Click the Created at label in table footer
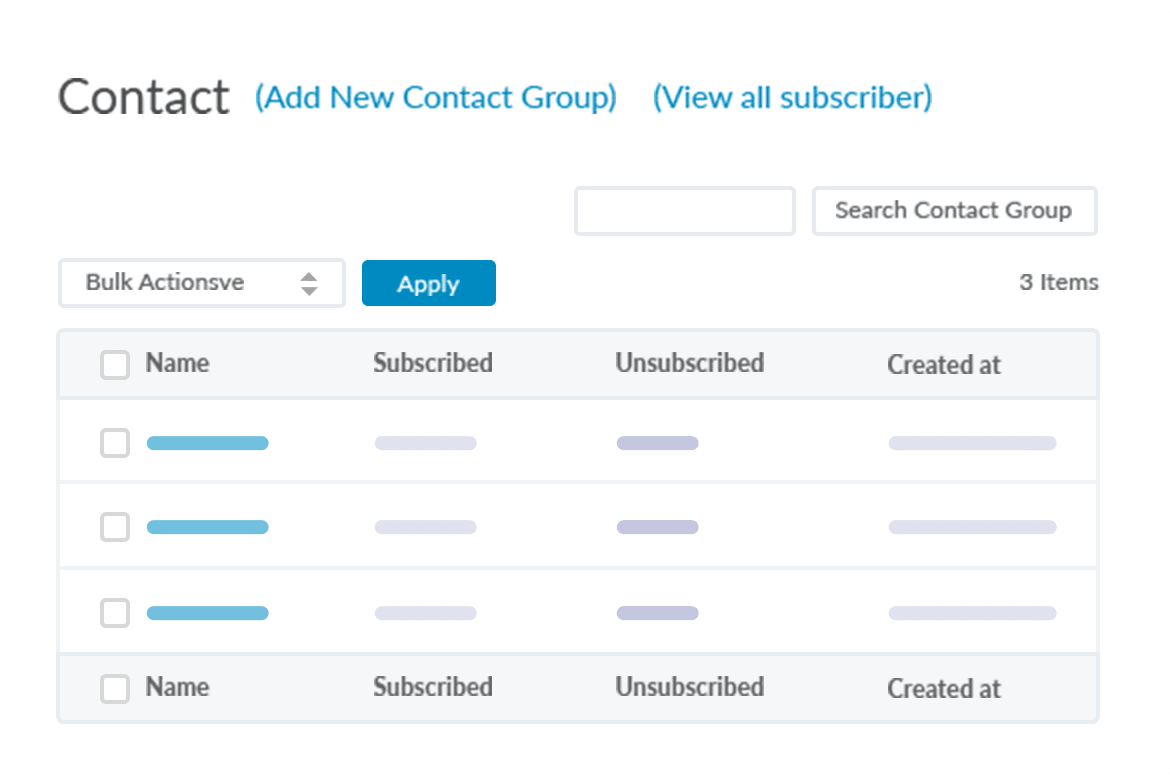 (943, 689)
